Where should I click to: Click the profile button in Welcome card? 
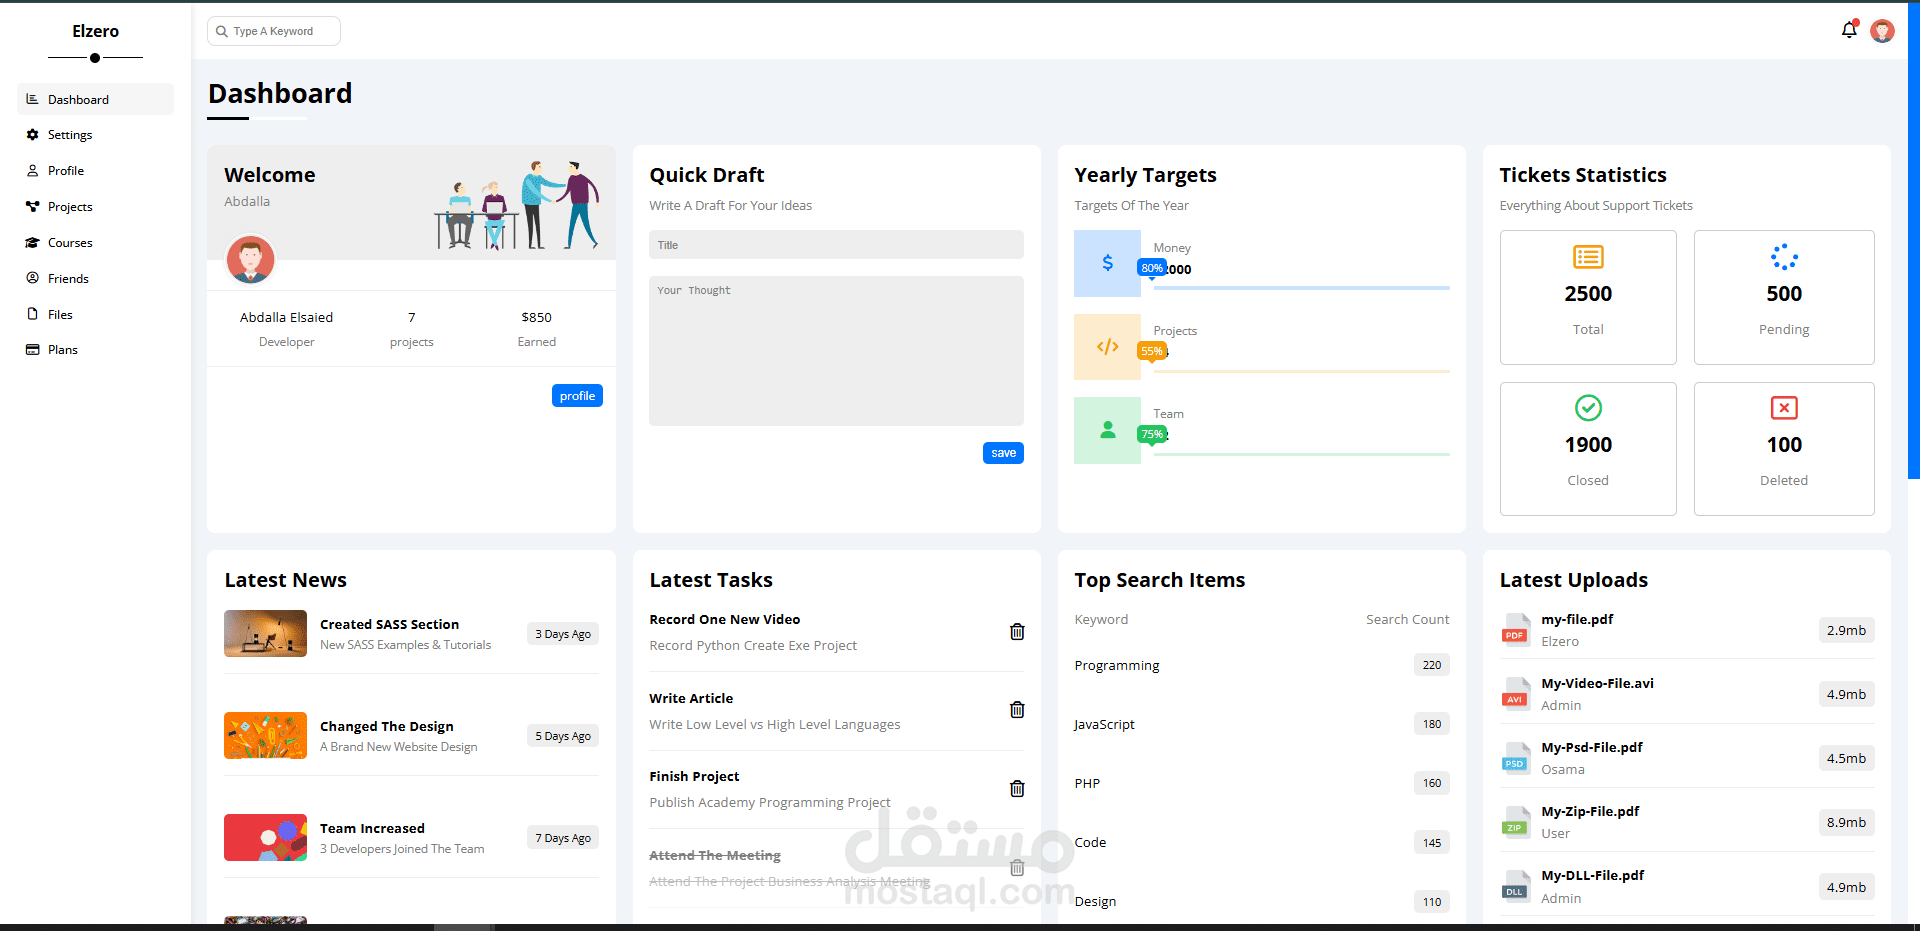pos(577,395)
